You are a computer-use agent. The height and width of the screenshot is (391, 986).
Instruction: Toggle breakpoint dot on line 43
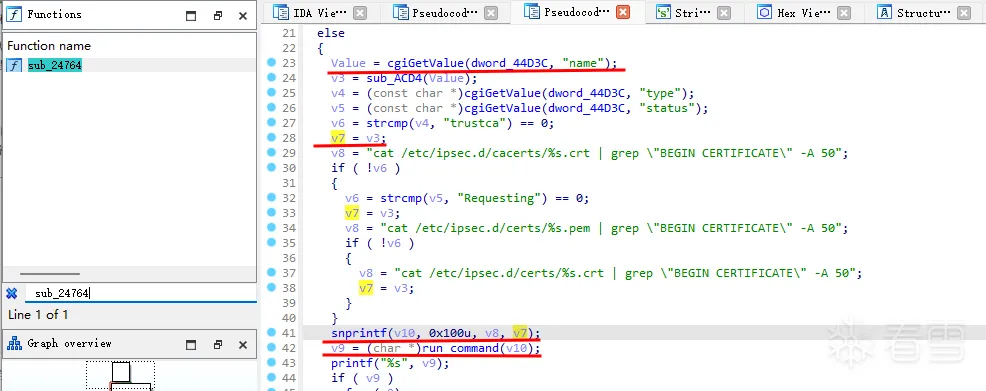click(x=271, y=362)
